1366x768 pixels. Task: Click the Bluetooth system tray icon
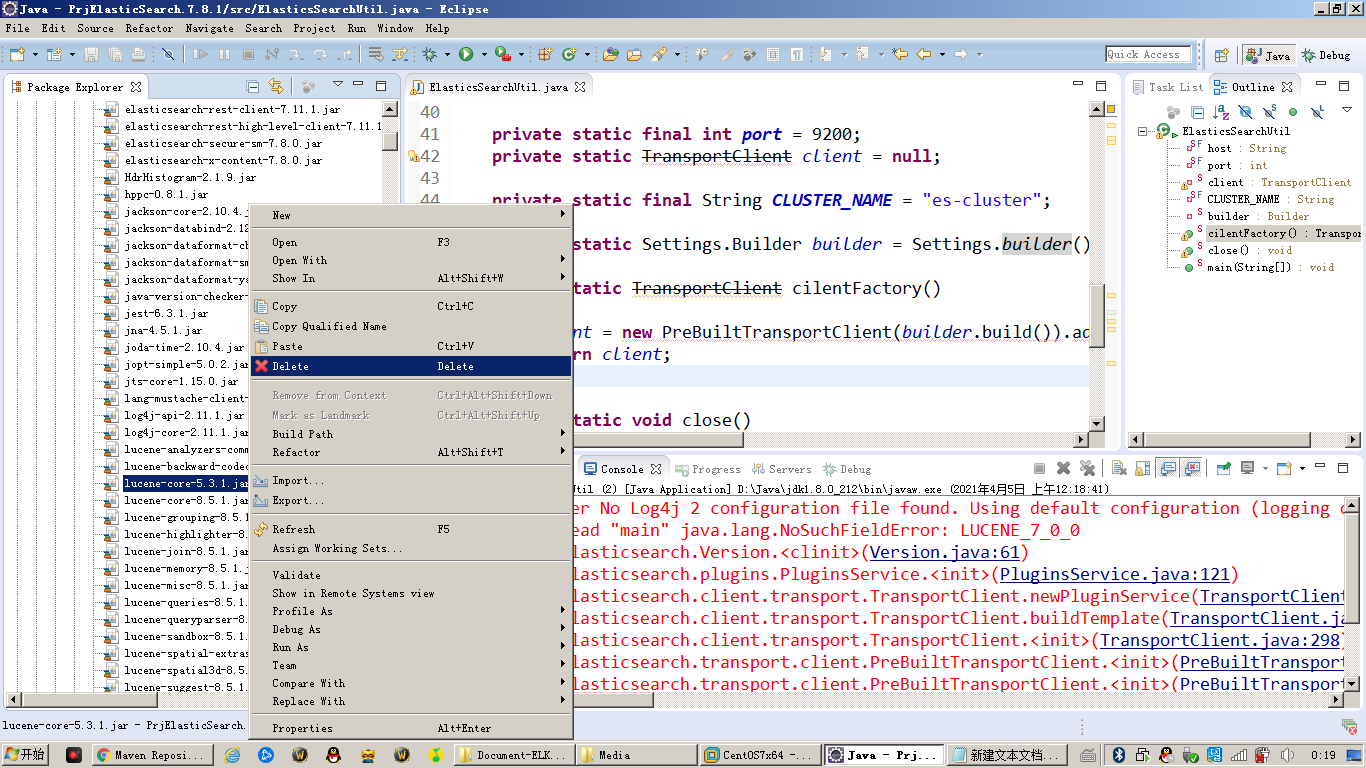(1120, 755)
